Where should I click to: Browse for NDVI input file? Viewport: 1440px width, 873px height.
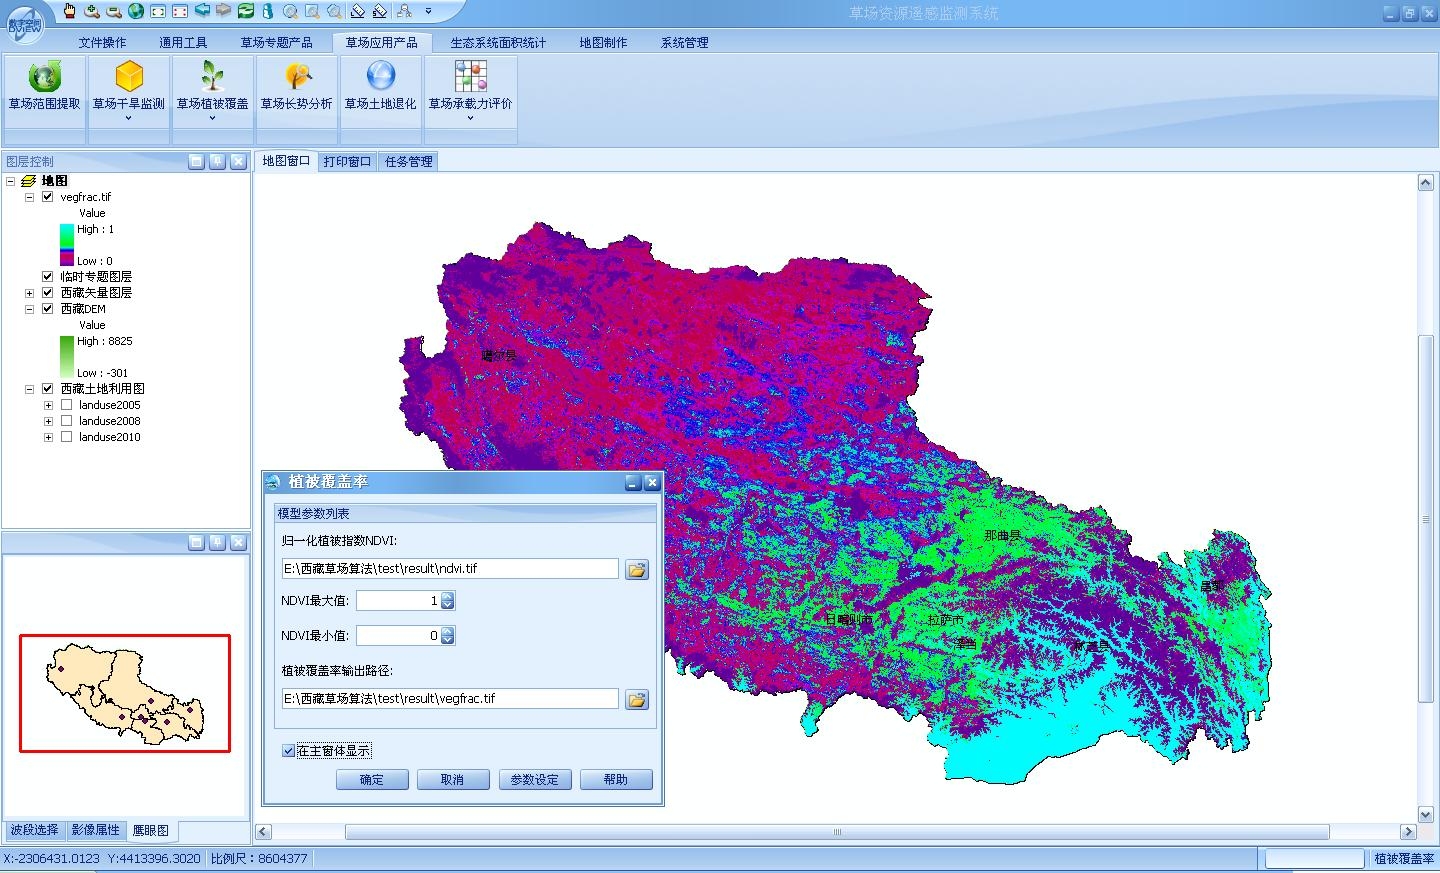636,569
